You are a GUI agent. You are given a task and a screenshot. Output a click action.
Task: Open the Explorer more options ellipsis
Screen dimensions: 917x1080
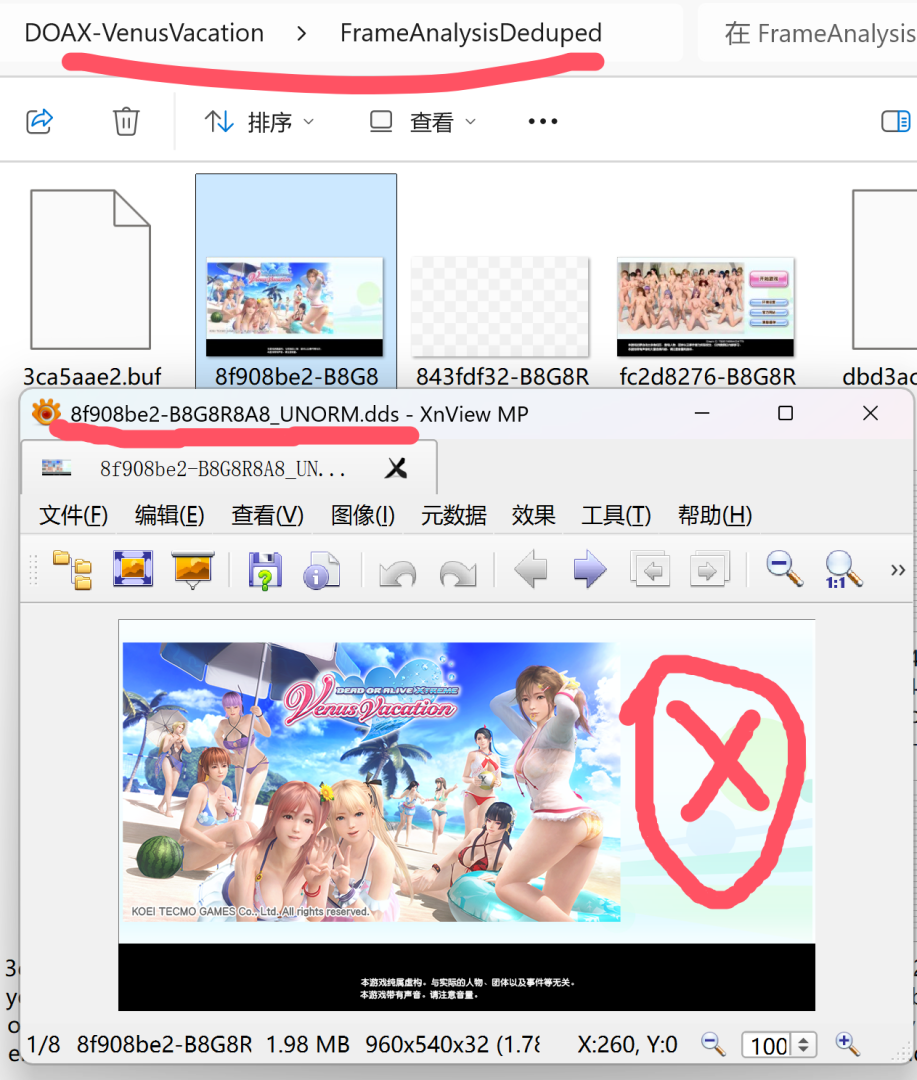pyautogui.click(x=543, y=122)
